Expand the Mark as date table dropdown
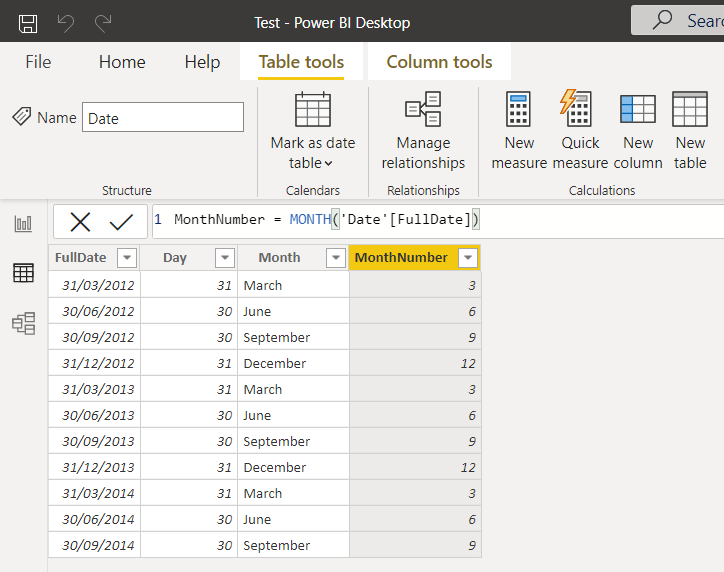Viewport: 724px width, 572px height. pyautogui.click(x=312, y=163)
